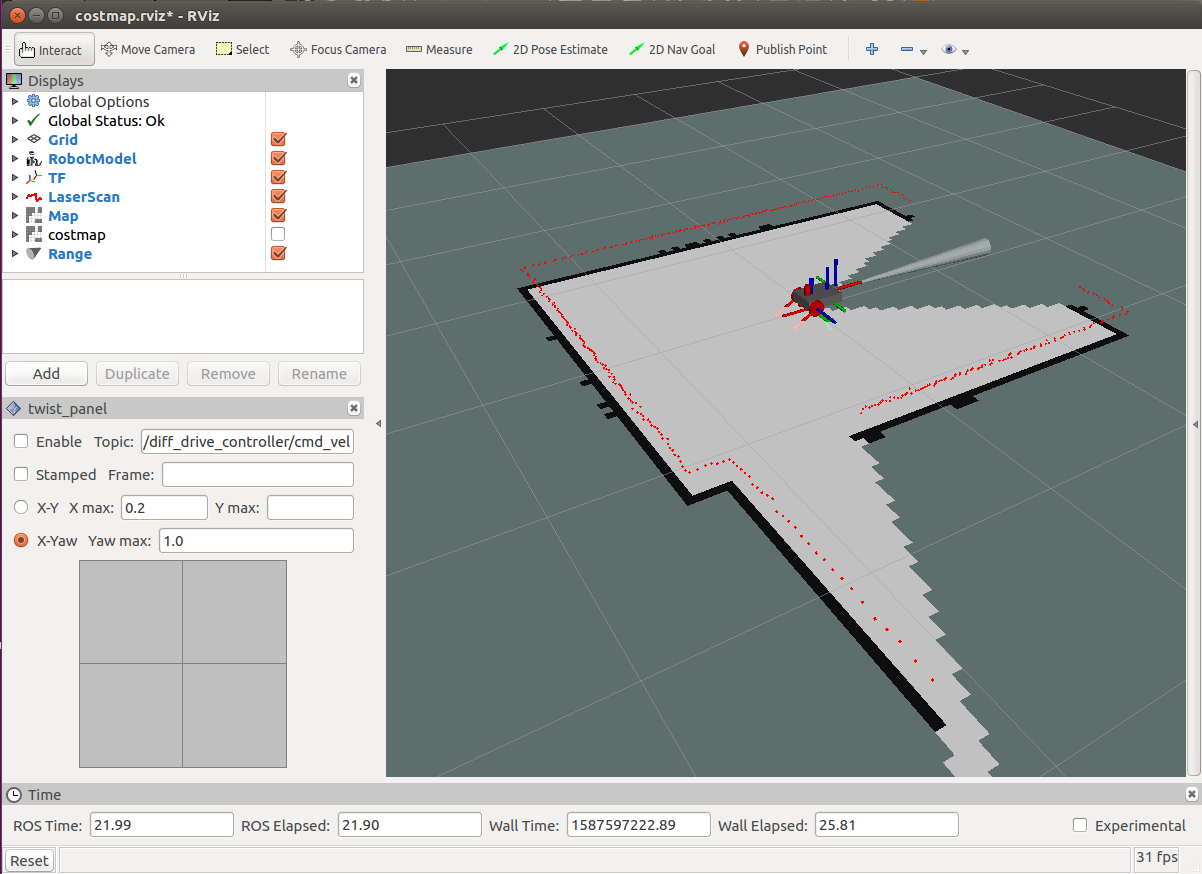This screenshot has height=874, width=1202.
Task: Tick the Experimental checkbox
Action: coord(1079,825)
